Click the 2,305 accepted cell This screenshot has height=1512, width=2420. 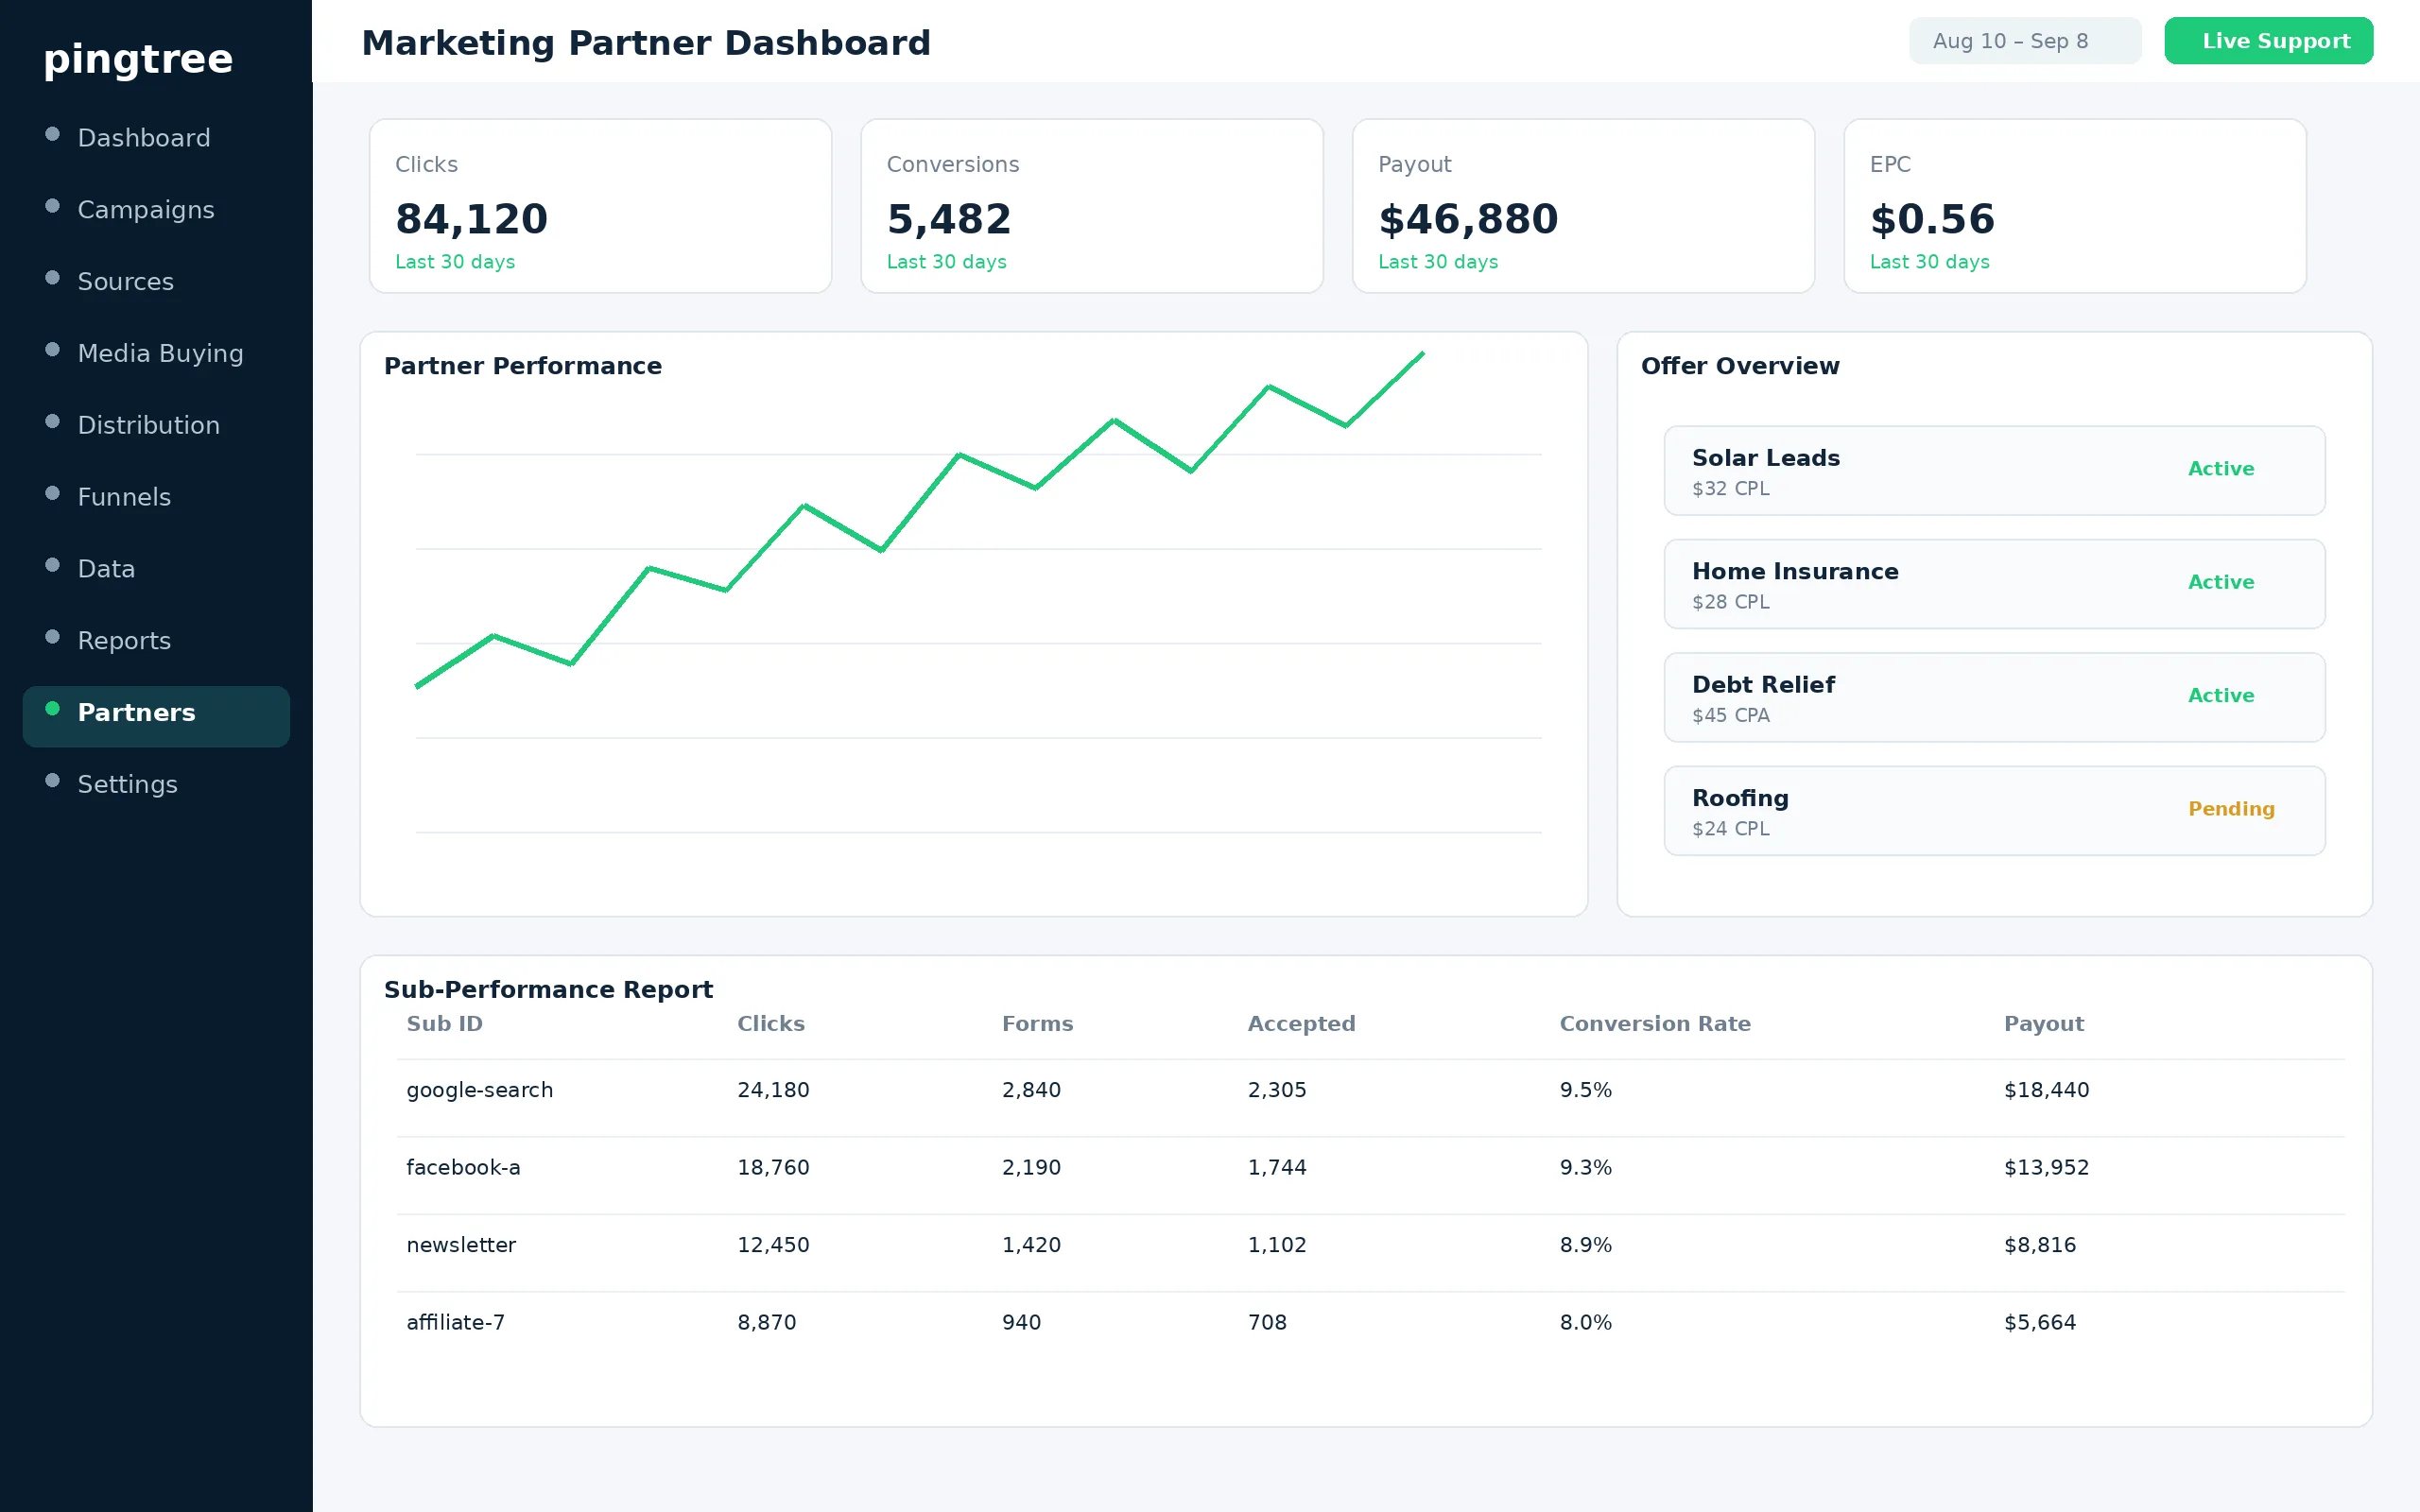coord(1277,1090)
